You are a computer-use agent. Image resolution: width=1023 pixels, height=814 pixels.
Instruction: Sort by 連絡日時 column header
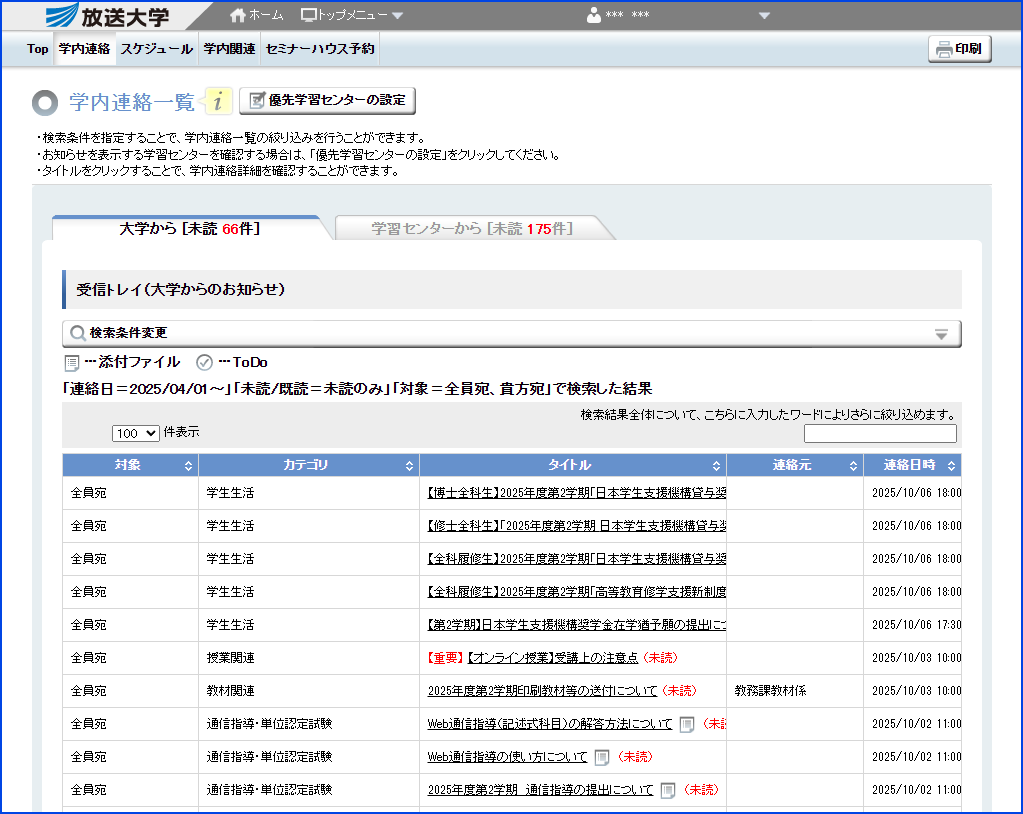pyautogui.click(x=911, y=466)
